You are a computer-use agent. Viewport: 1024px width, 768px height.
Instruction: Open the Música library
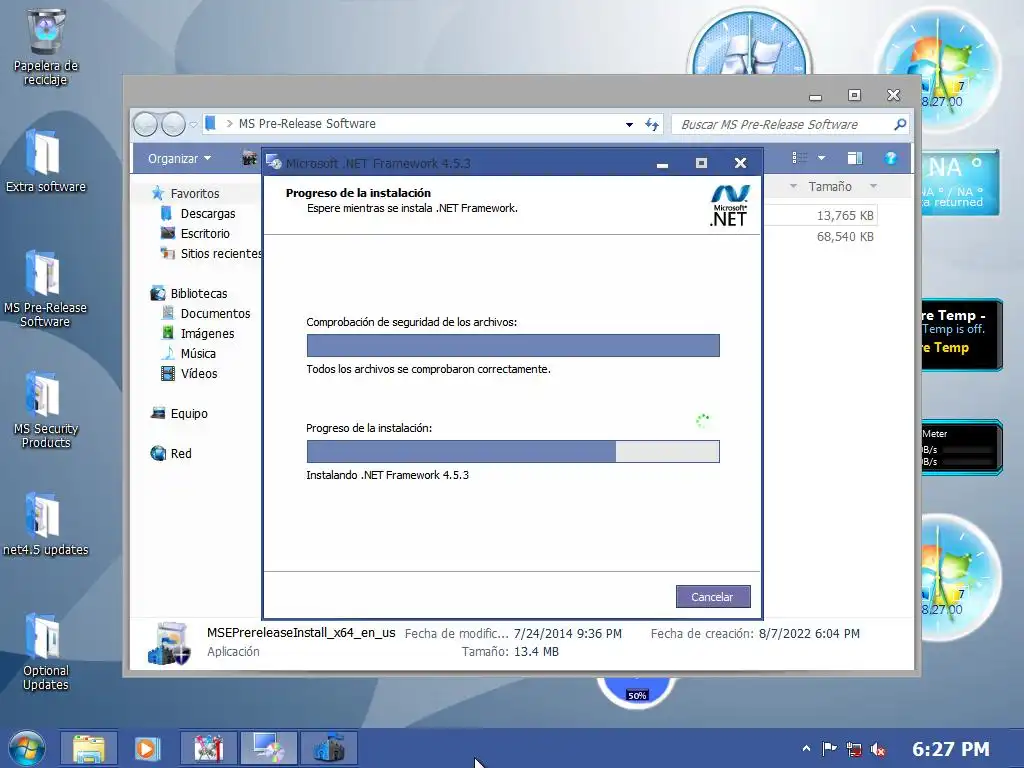[x=198, y=353]
